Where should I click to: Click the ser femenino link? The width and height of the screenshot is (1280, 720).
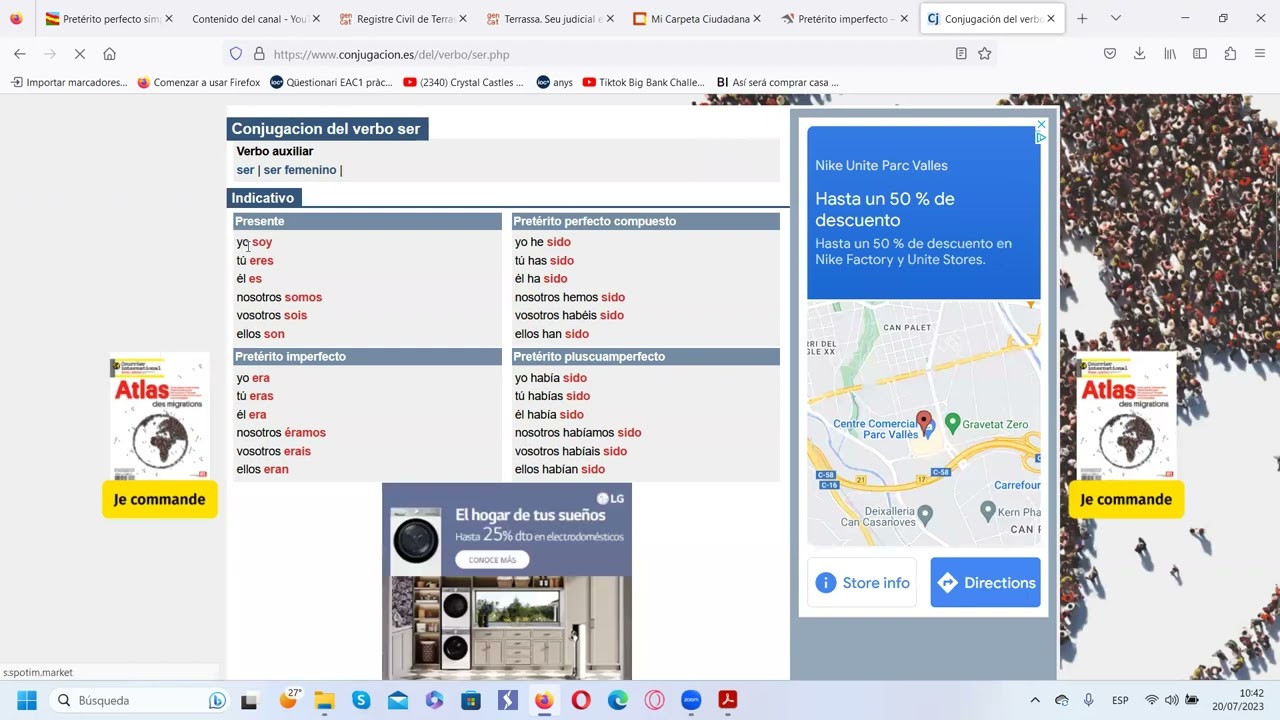(299, 170)
